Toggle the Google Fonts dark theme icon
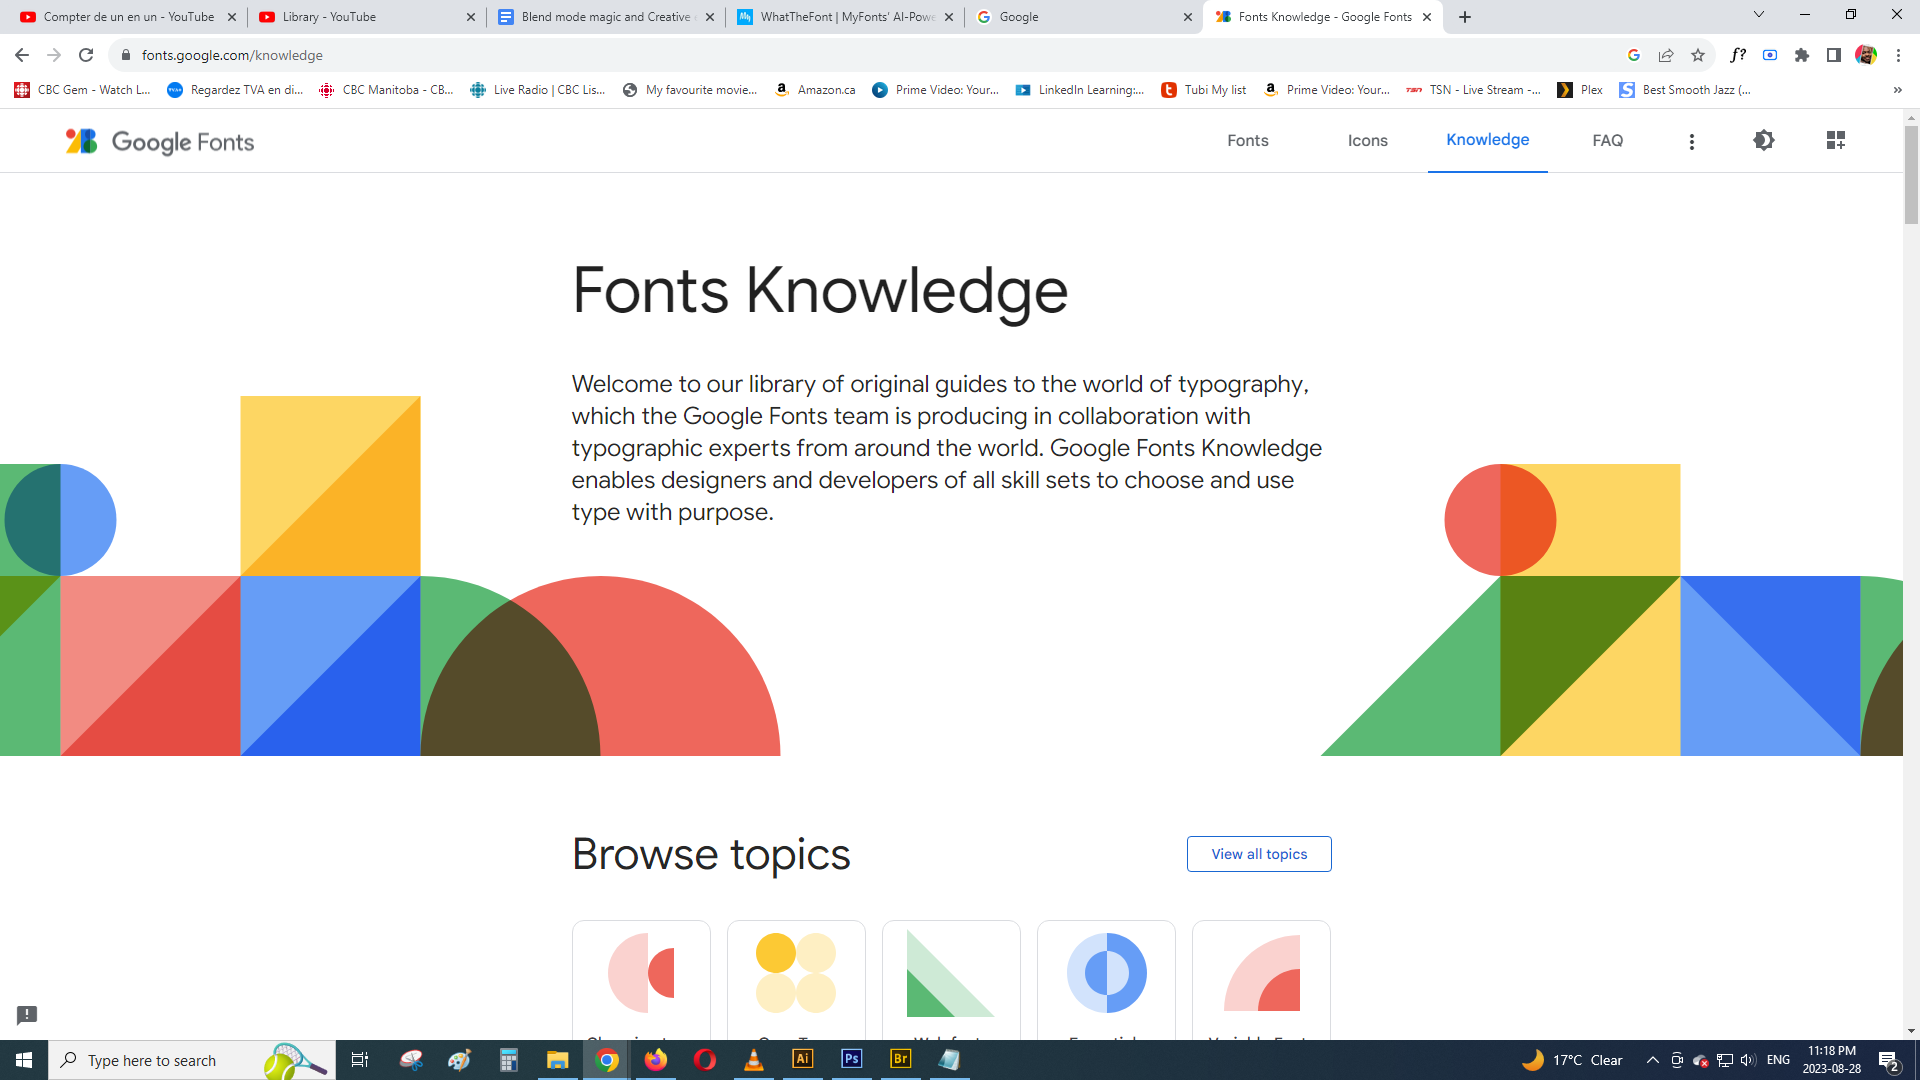The height and width of the screenshot is (1080, 1920). tap(1764, 141)
